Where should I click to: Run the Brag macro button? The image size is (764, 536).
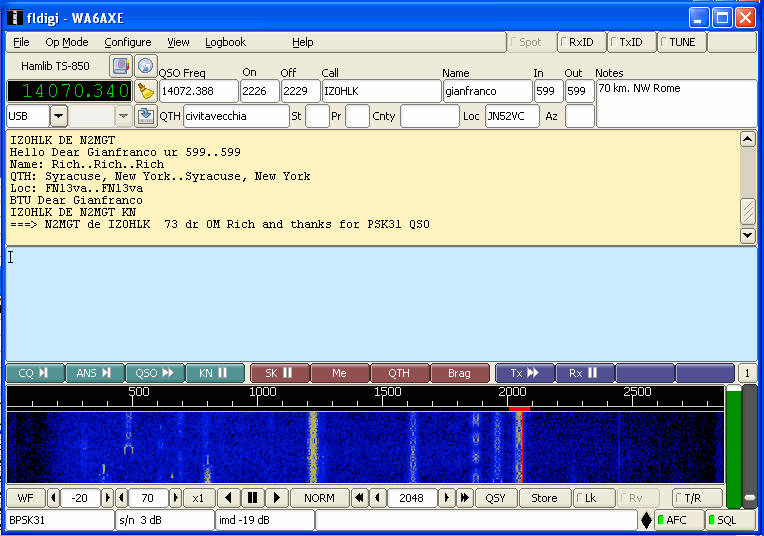459,373
